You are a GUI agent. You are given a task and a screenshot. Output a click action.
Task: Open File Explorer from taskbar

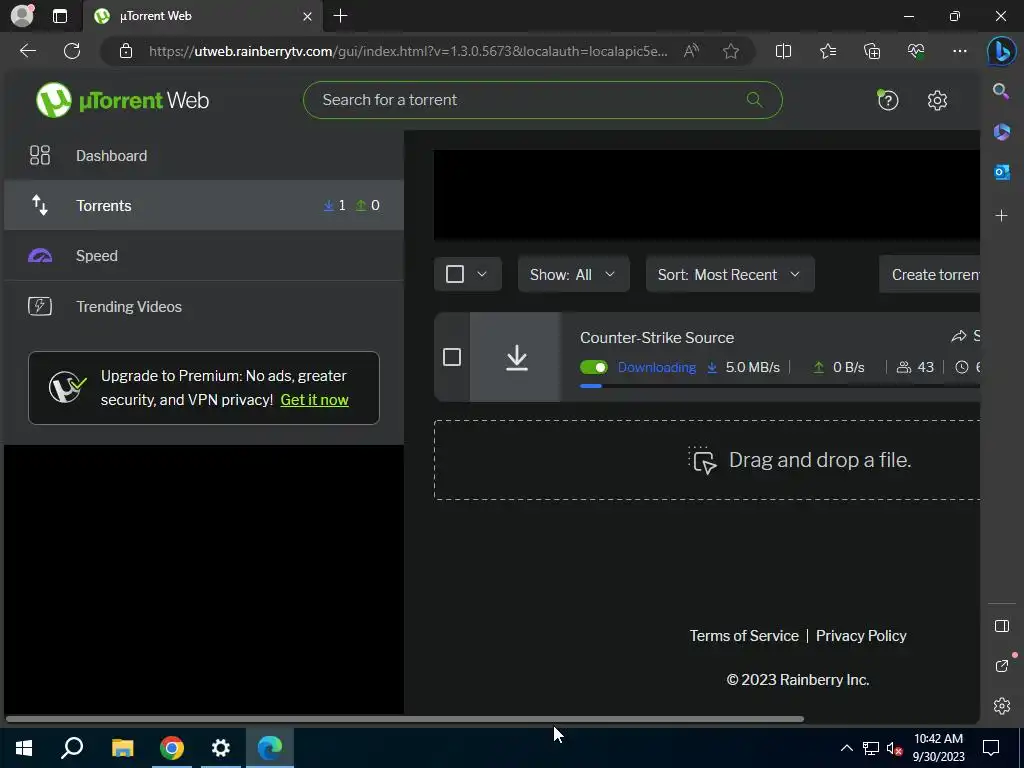click(122, 748)
